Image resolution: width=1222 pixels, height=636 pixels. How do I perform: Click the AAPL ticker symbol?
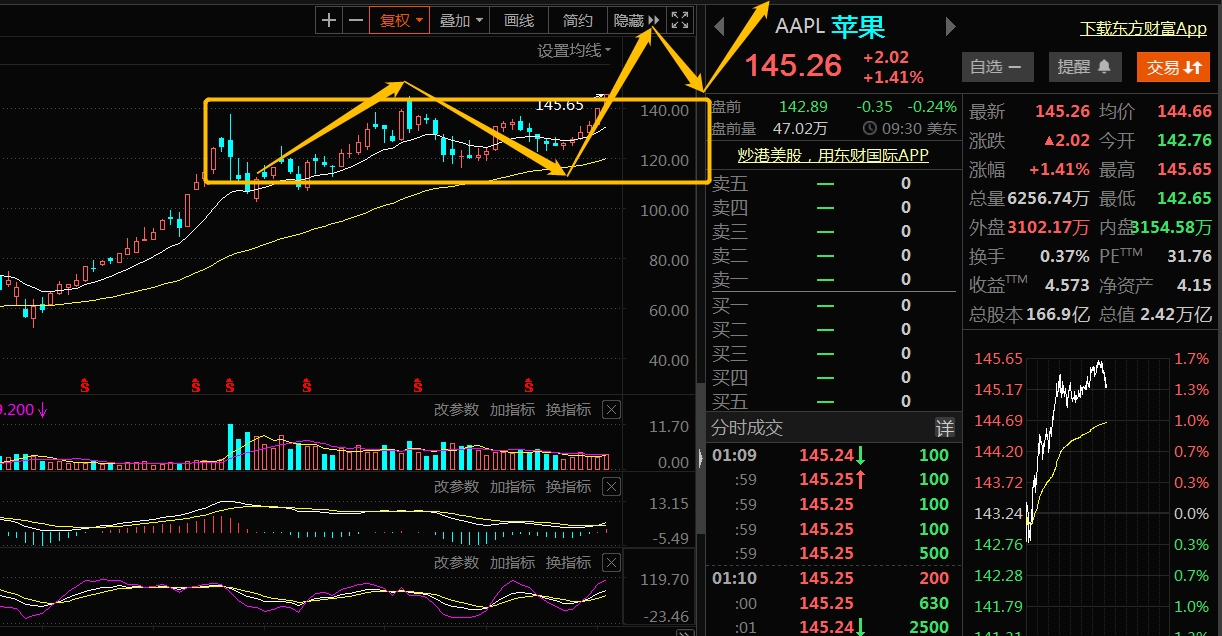pos(799,26)
